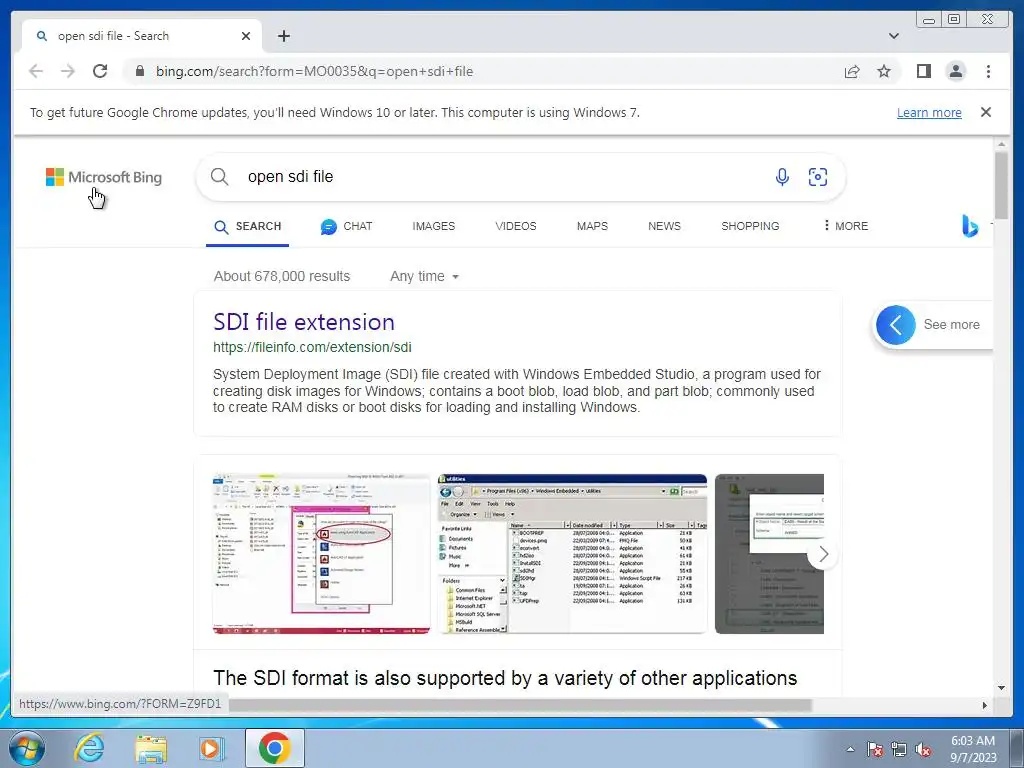Image resolution: width=1024 pixels, height=768 pixels.
Task: Expand the MORE search categories menu
Action: pyautogui.click(x=846, y=226)
